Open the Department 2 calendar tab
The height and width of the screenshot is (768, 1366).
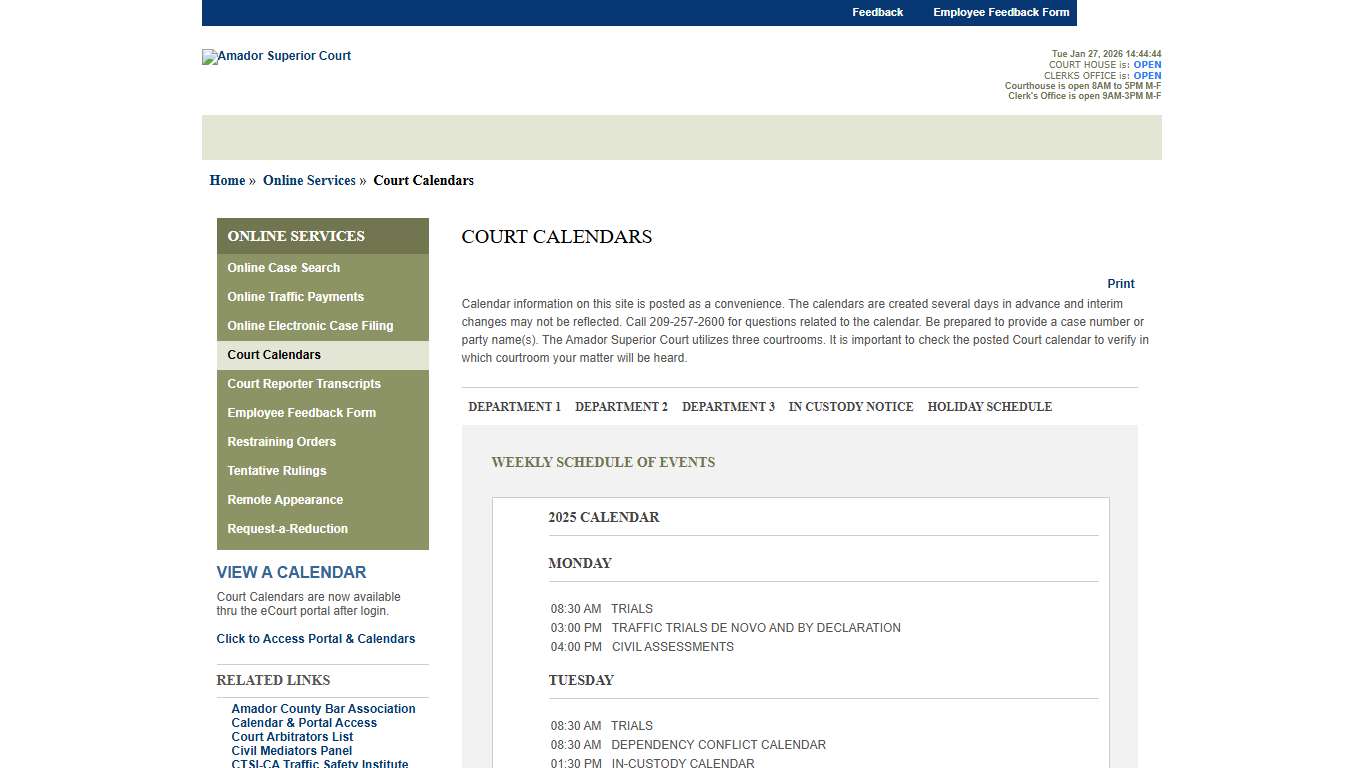tap(621, 407)
